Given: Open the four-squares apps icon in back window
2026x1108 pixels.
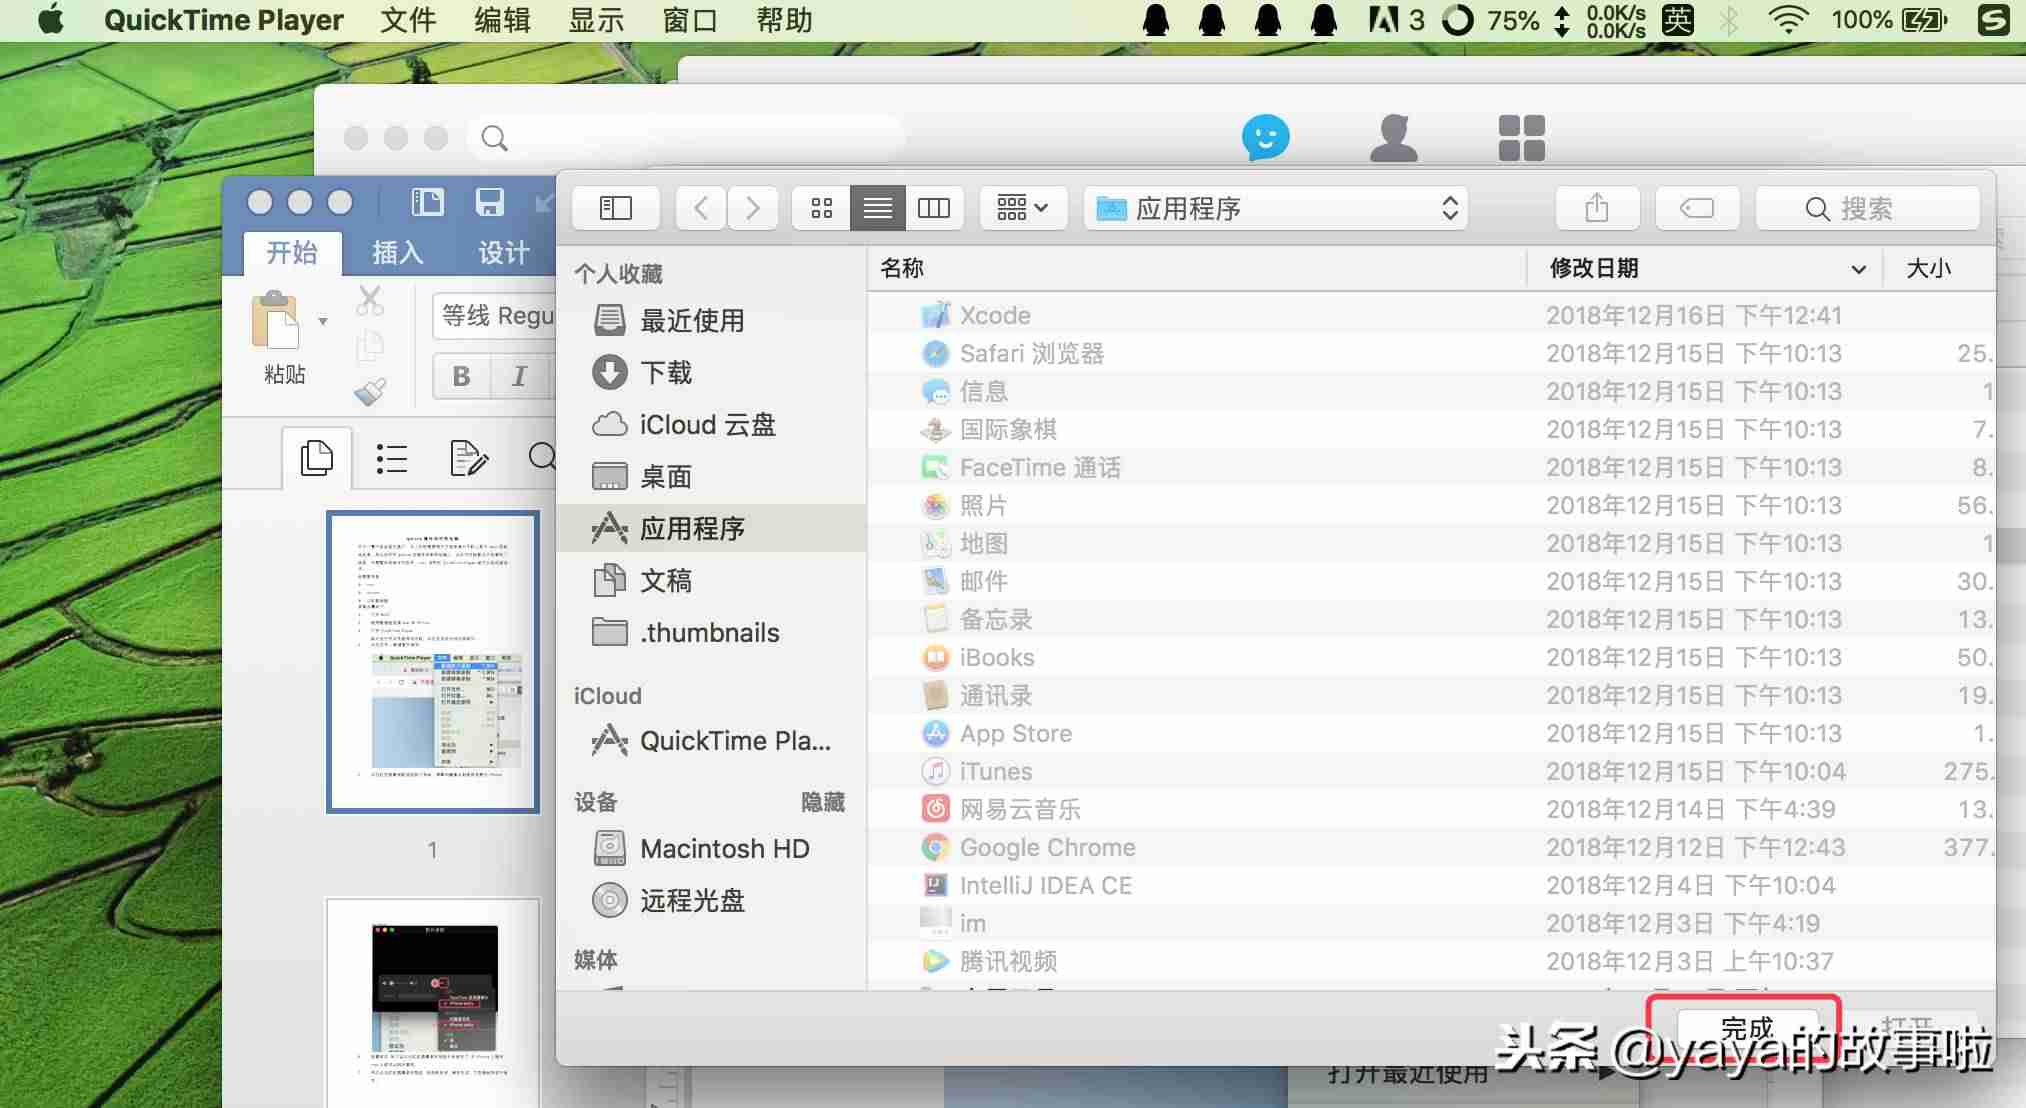Looking at the screenshot, I should click(x=1521, y=137).
